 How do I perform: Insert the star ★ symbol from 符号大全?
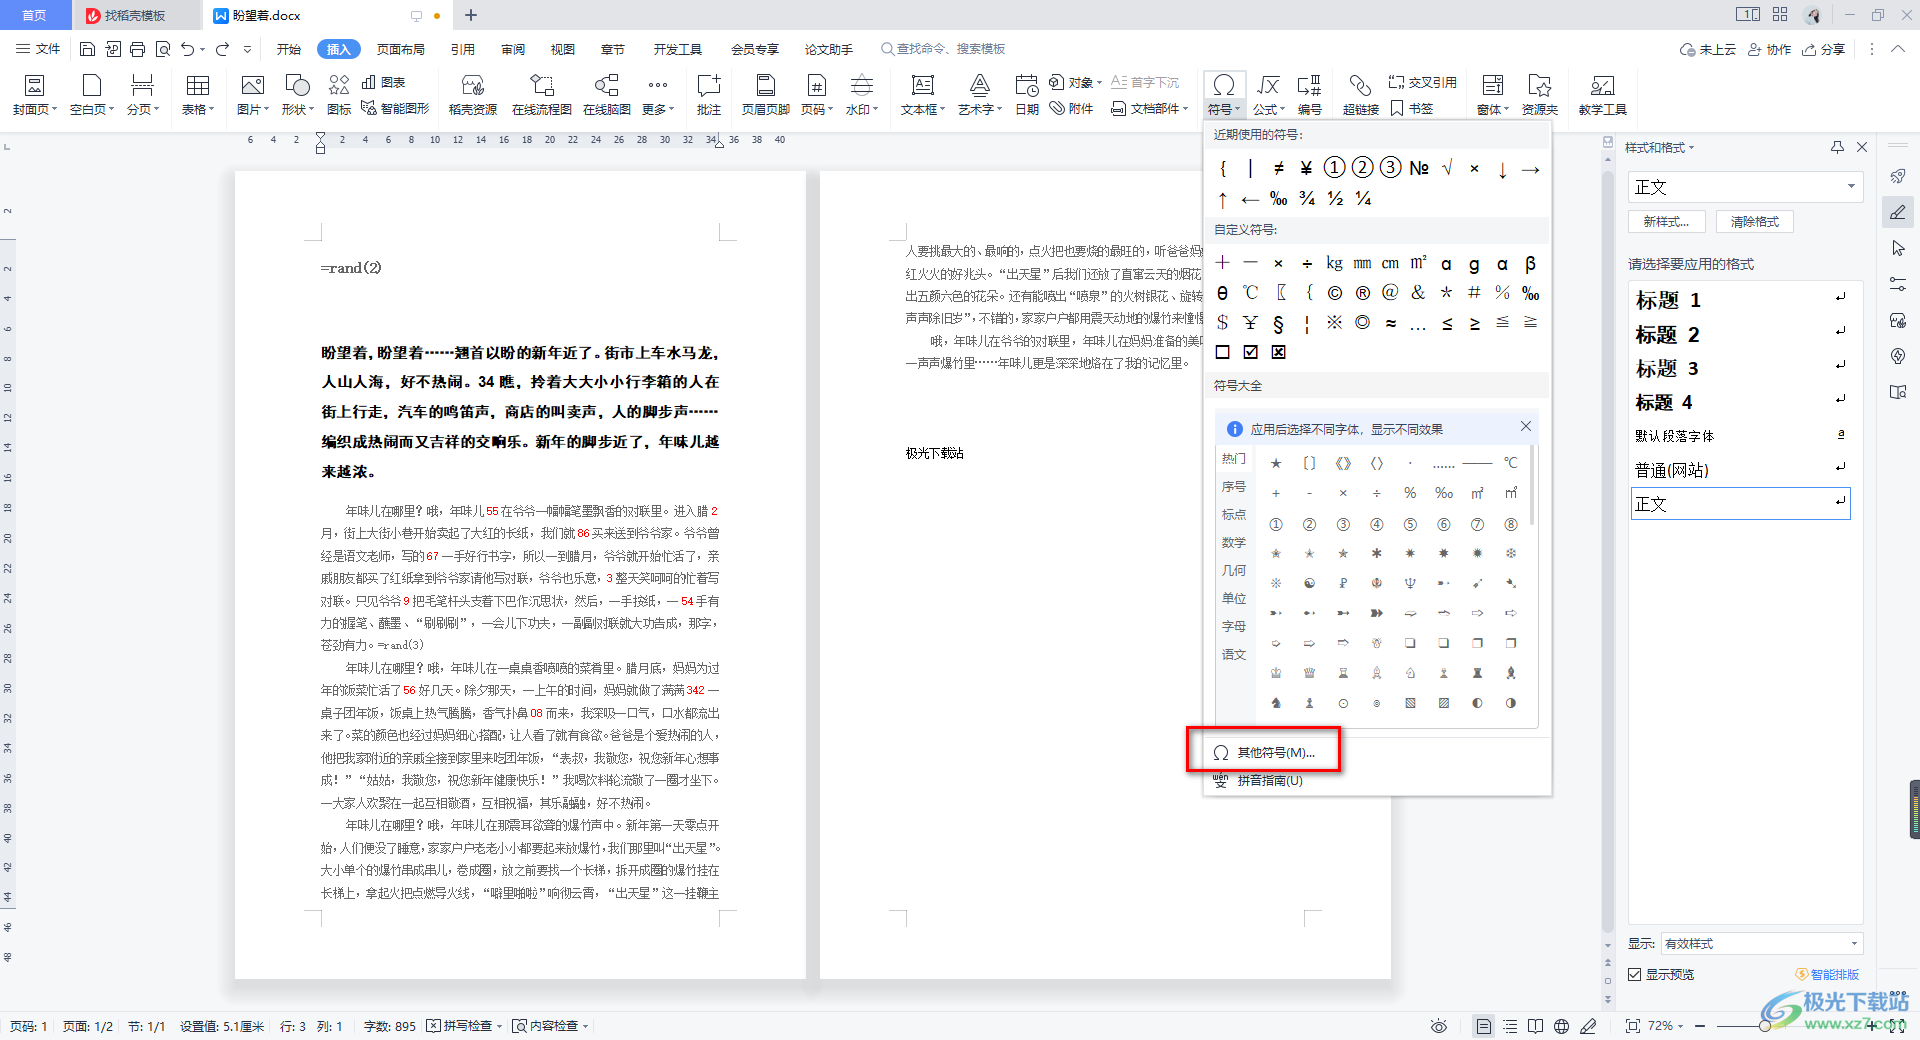[x=1276, y=463]
